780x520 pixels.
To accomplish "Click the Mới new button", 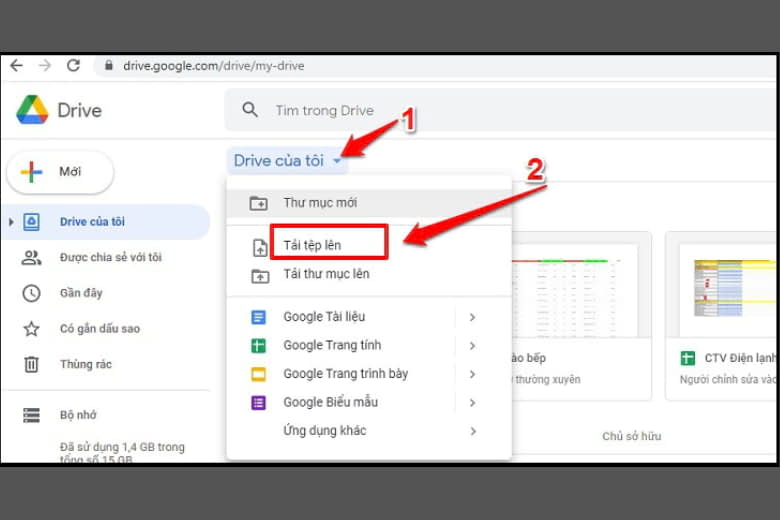I will click(x=60, y=172).
